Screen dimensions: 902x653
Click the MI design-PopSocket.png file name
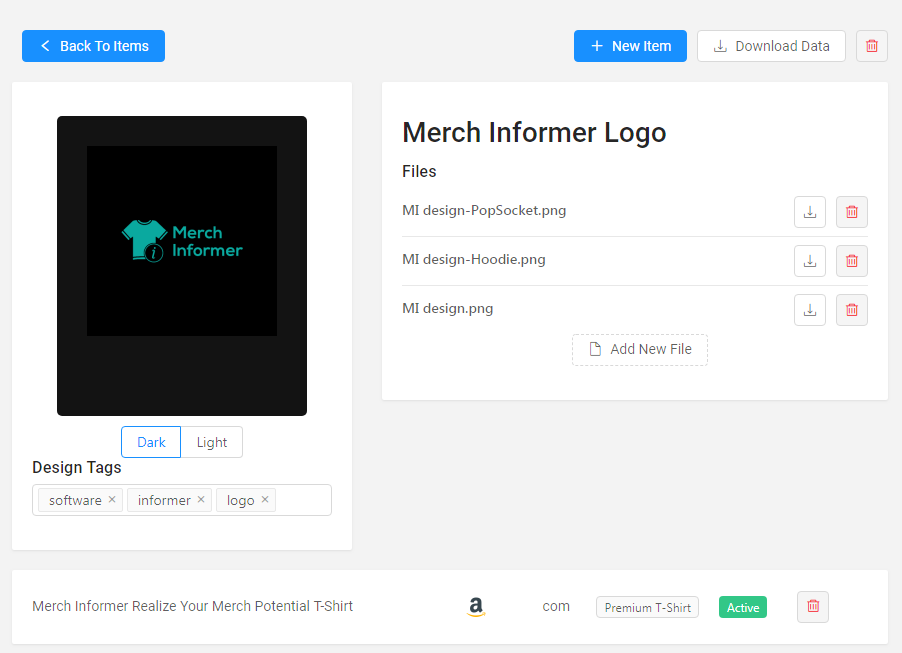tap(484, 211)
